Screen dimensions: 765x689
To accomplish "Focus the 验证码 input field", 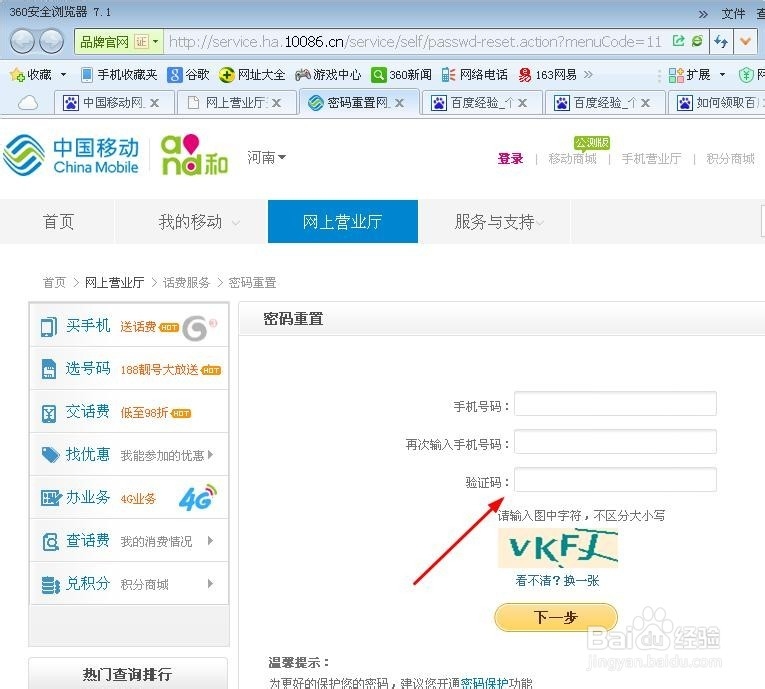I will tap(615, 480).
